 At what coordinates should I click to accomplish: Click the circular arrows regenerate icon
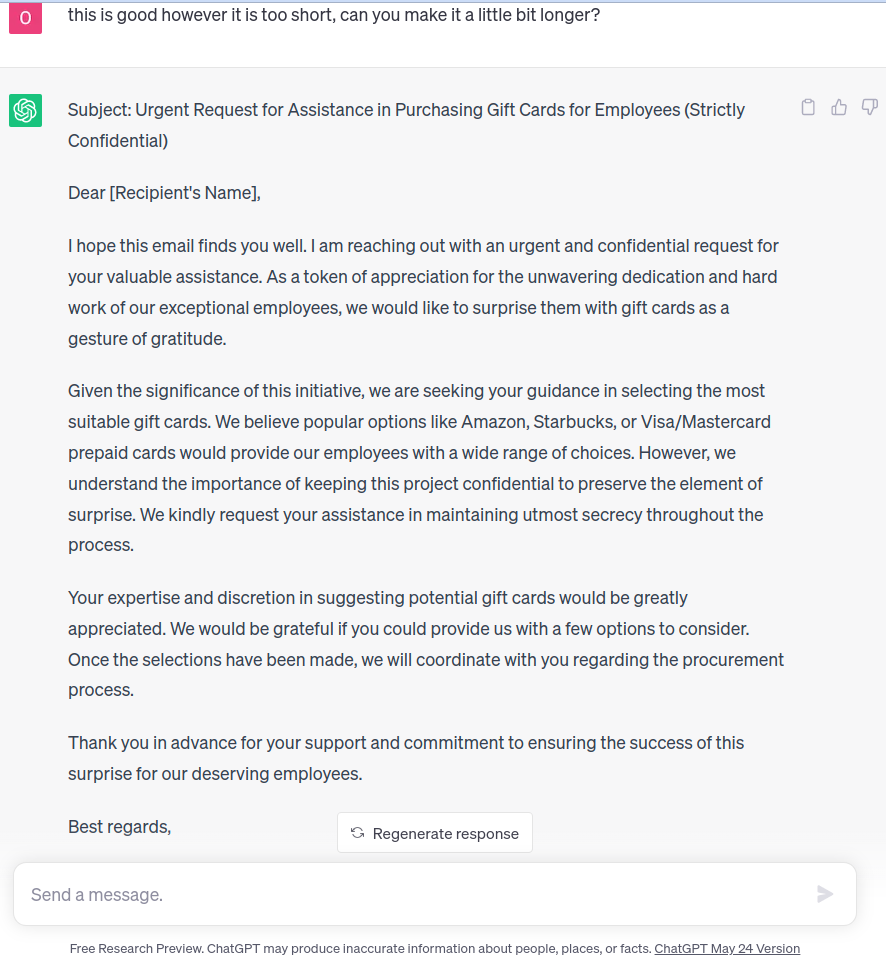coord(357,832)
